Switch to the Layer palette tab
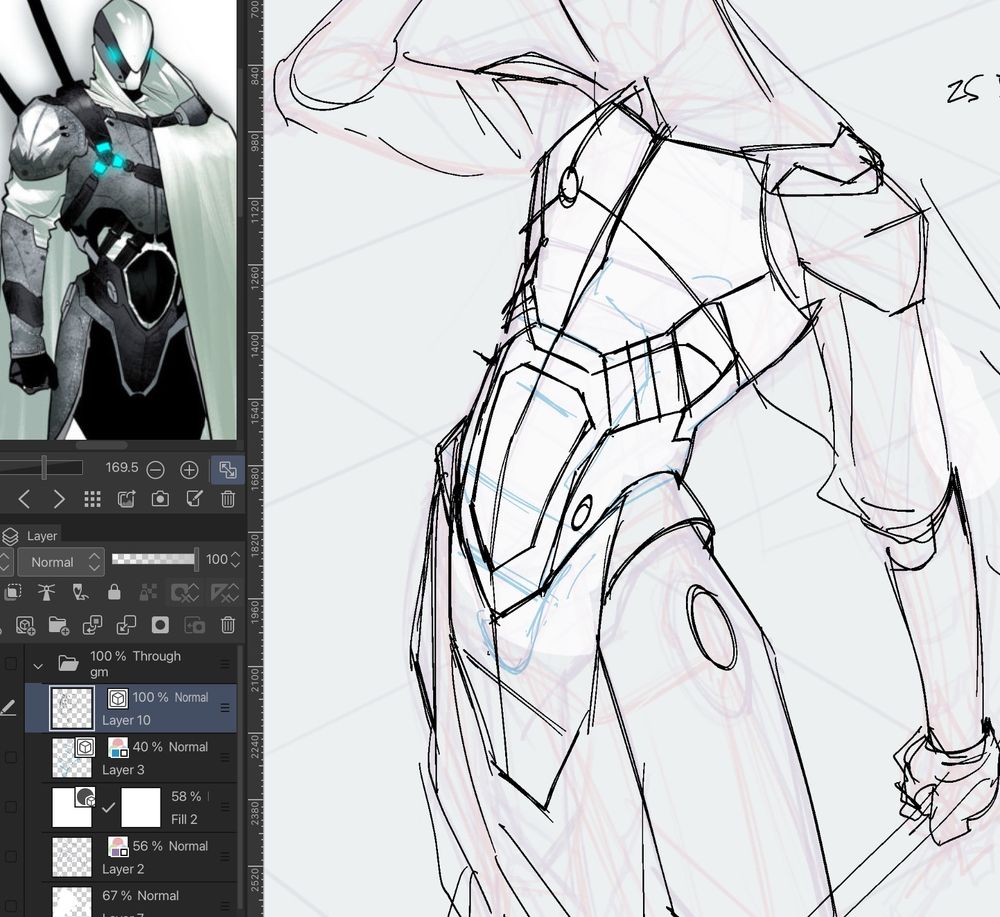Image resolution: width=1000 pixels, height=917 pixels. tap(41, 536)
